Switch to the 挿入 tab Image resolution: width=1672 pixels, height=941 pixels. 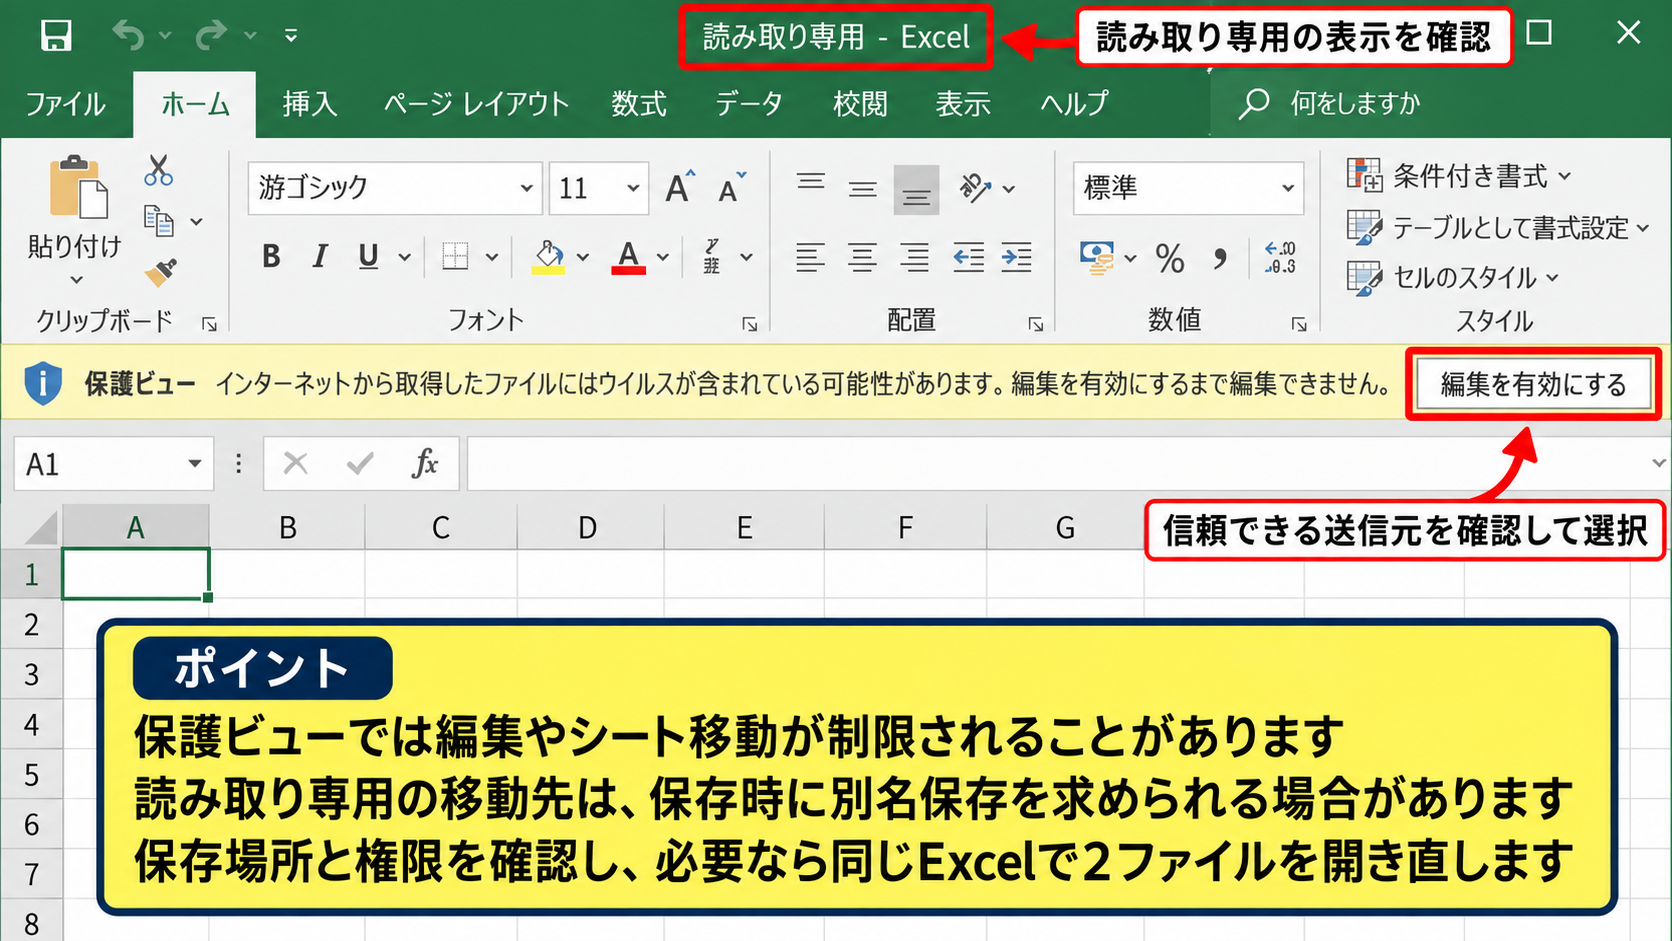[x=309, y=104]
